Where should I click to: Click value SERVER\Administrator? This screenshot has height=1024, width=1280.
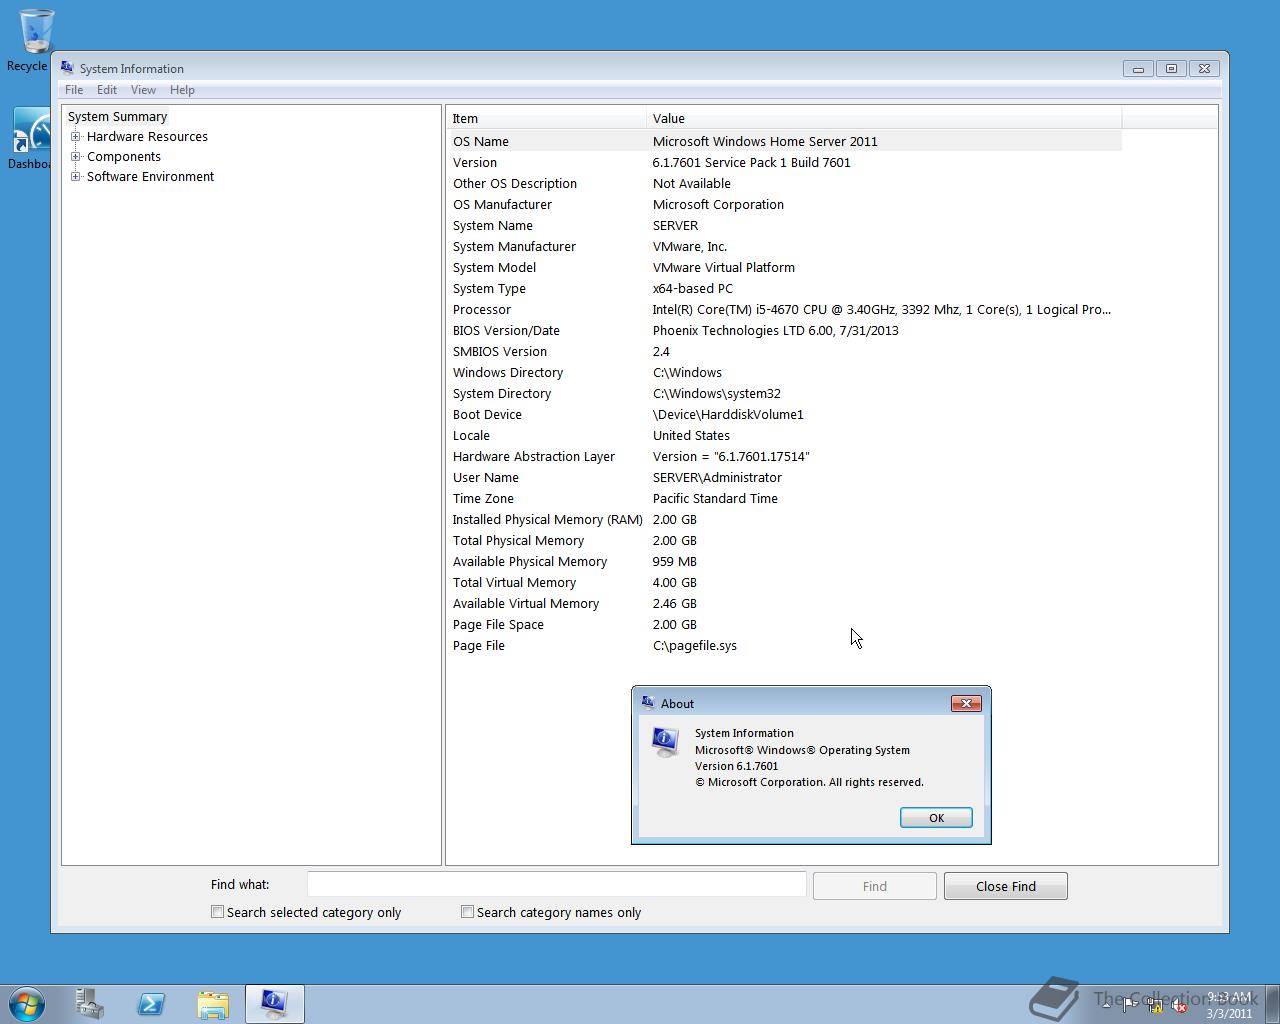tap(717, 478)
